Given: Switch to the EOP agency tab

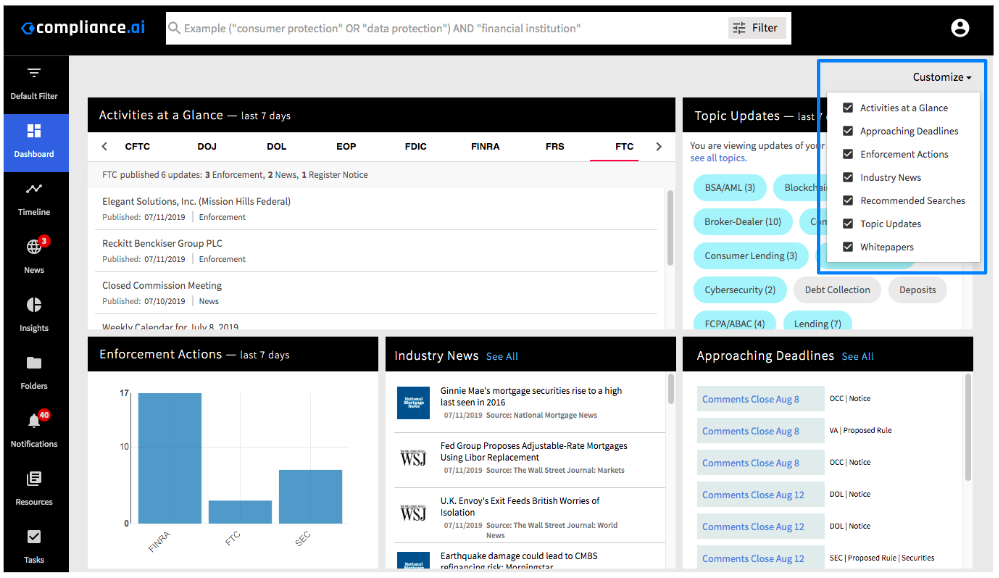Looking at the screenshot, I should click(x=346, y=147).
